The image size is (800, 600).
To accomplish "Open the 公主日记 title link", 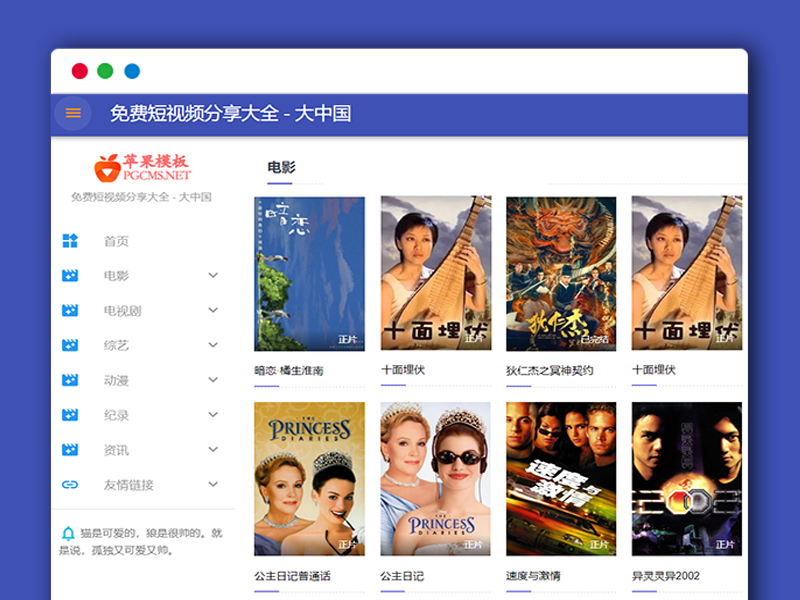I will click(x=402, y=576).
